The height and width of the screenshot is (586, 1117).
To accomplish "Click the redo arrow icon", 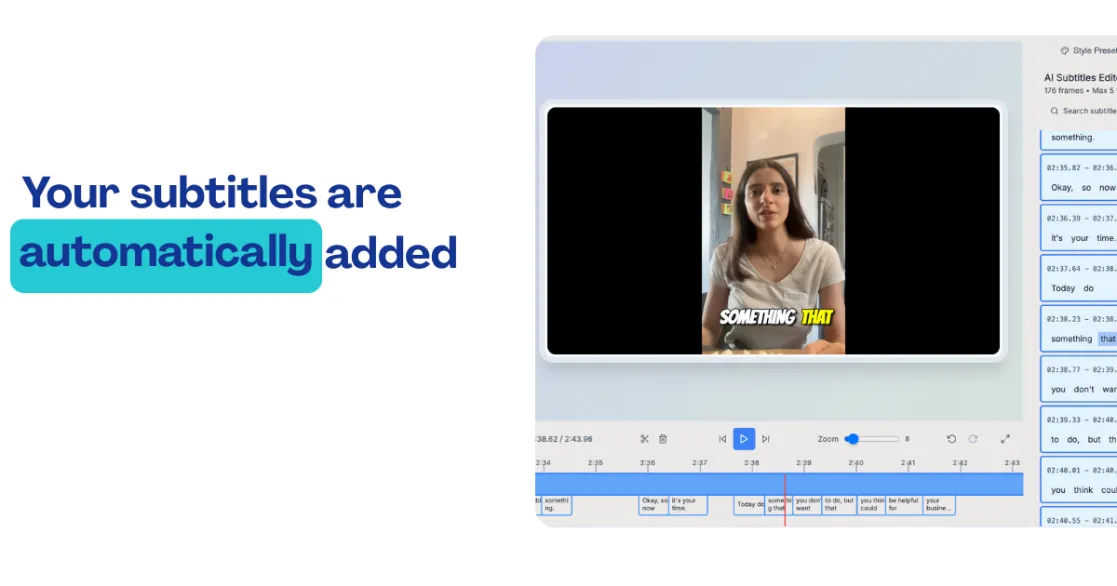I will 973,439.
